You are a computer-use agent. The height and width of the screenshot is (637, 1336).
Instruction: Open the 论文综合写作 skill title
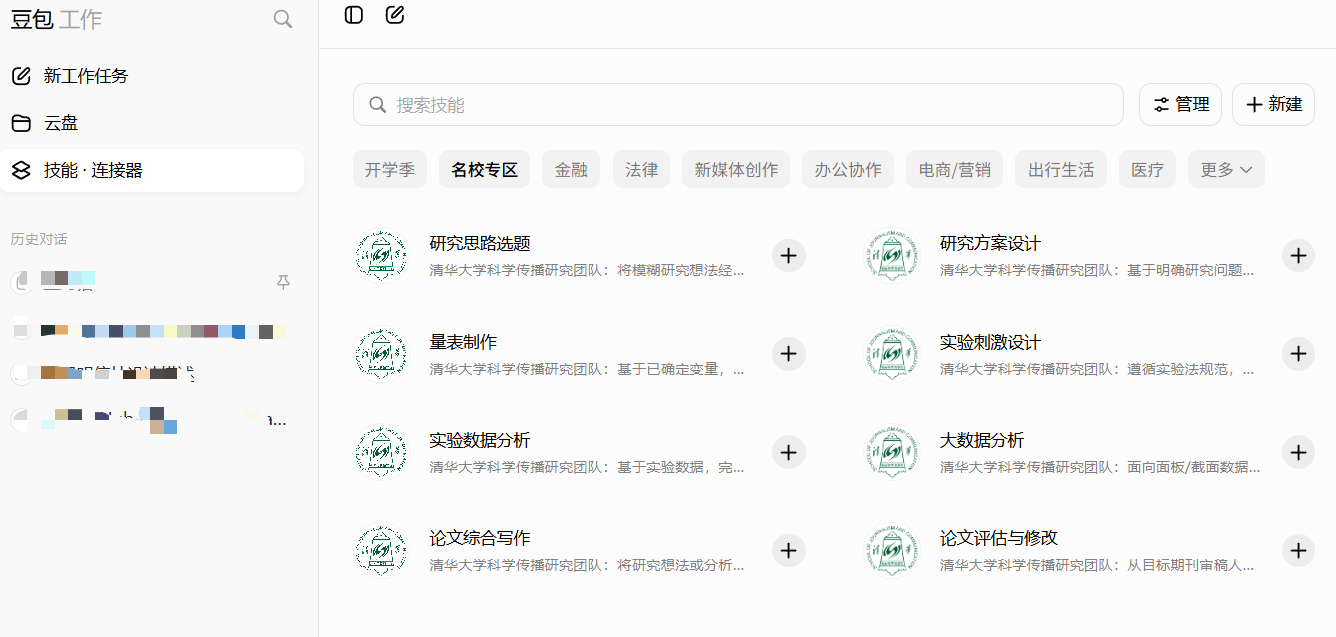(480, 538)
